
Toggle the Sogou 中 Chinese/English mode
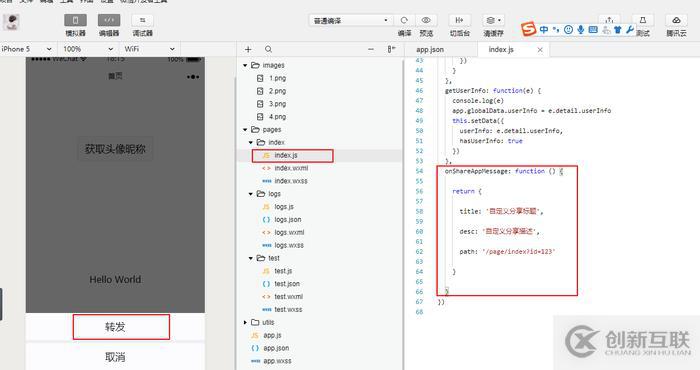click(544, 30)
